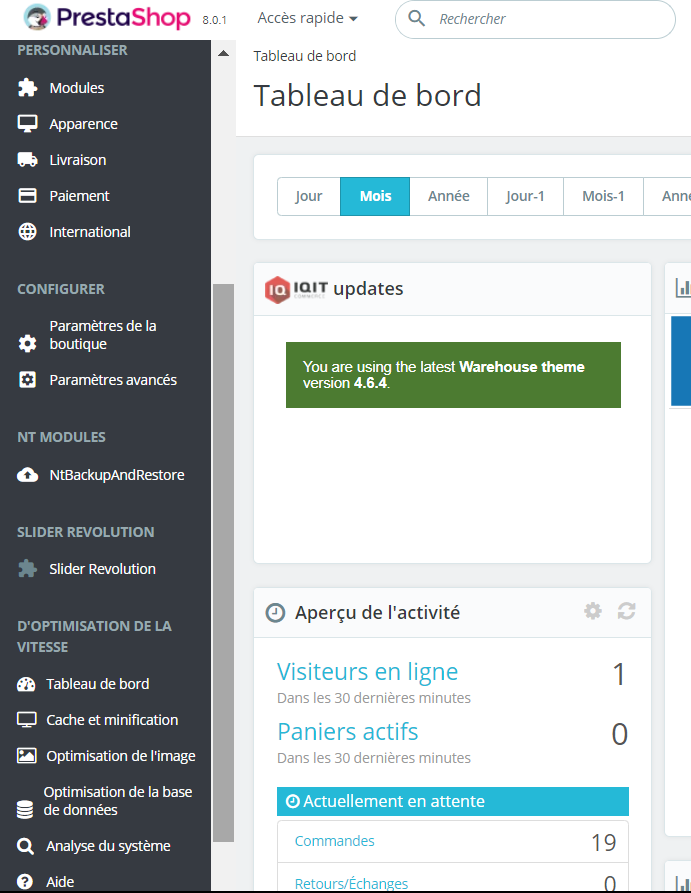691x893 pixels.
Task: Click the bar chart icon in right panel header
Action: point(683,288)
